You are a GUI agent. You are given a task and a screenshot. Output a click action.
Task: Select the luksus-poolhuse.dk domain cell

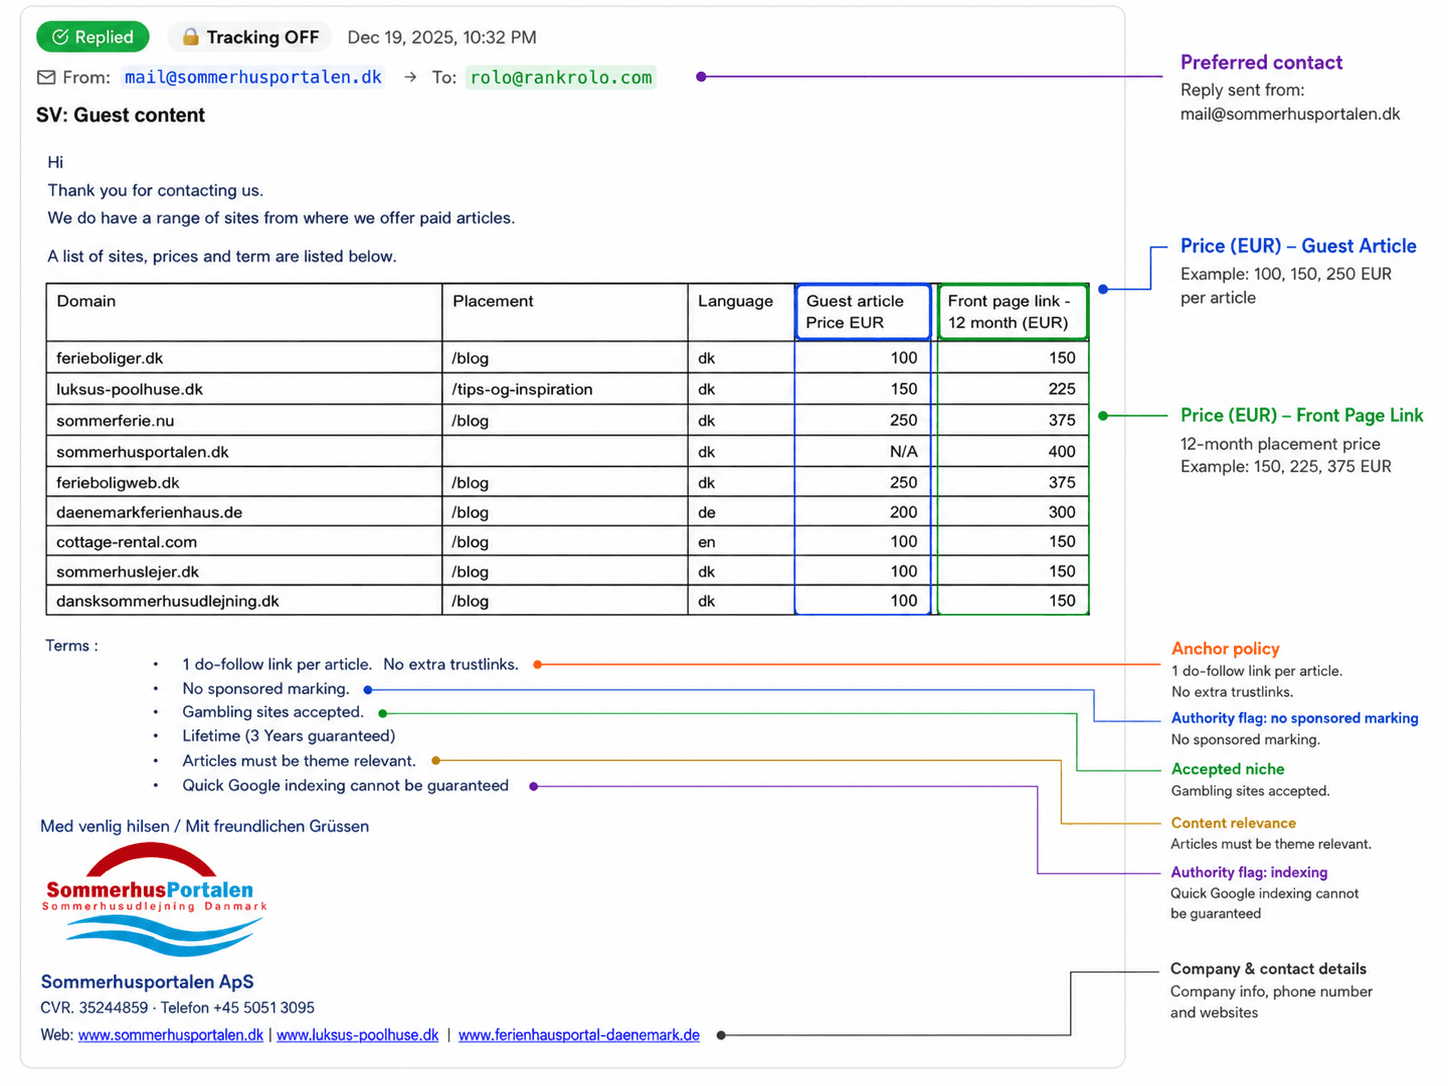pos(244,389)
